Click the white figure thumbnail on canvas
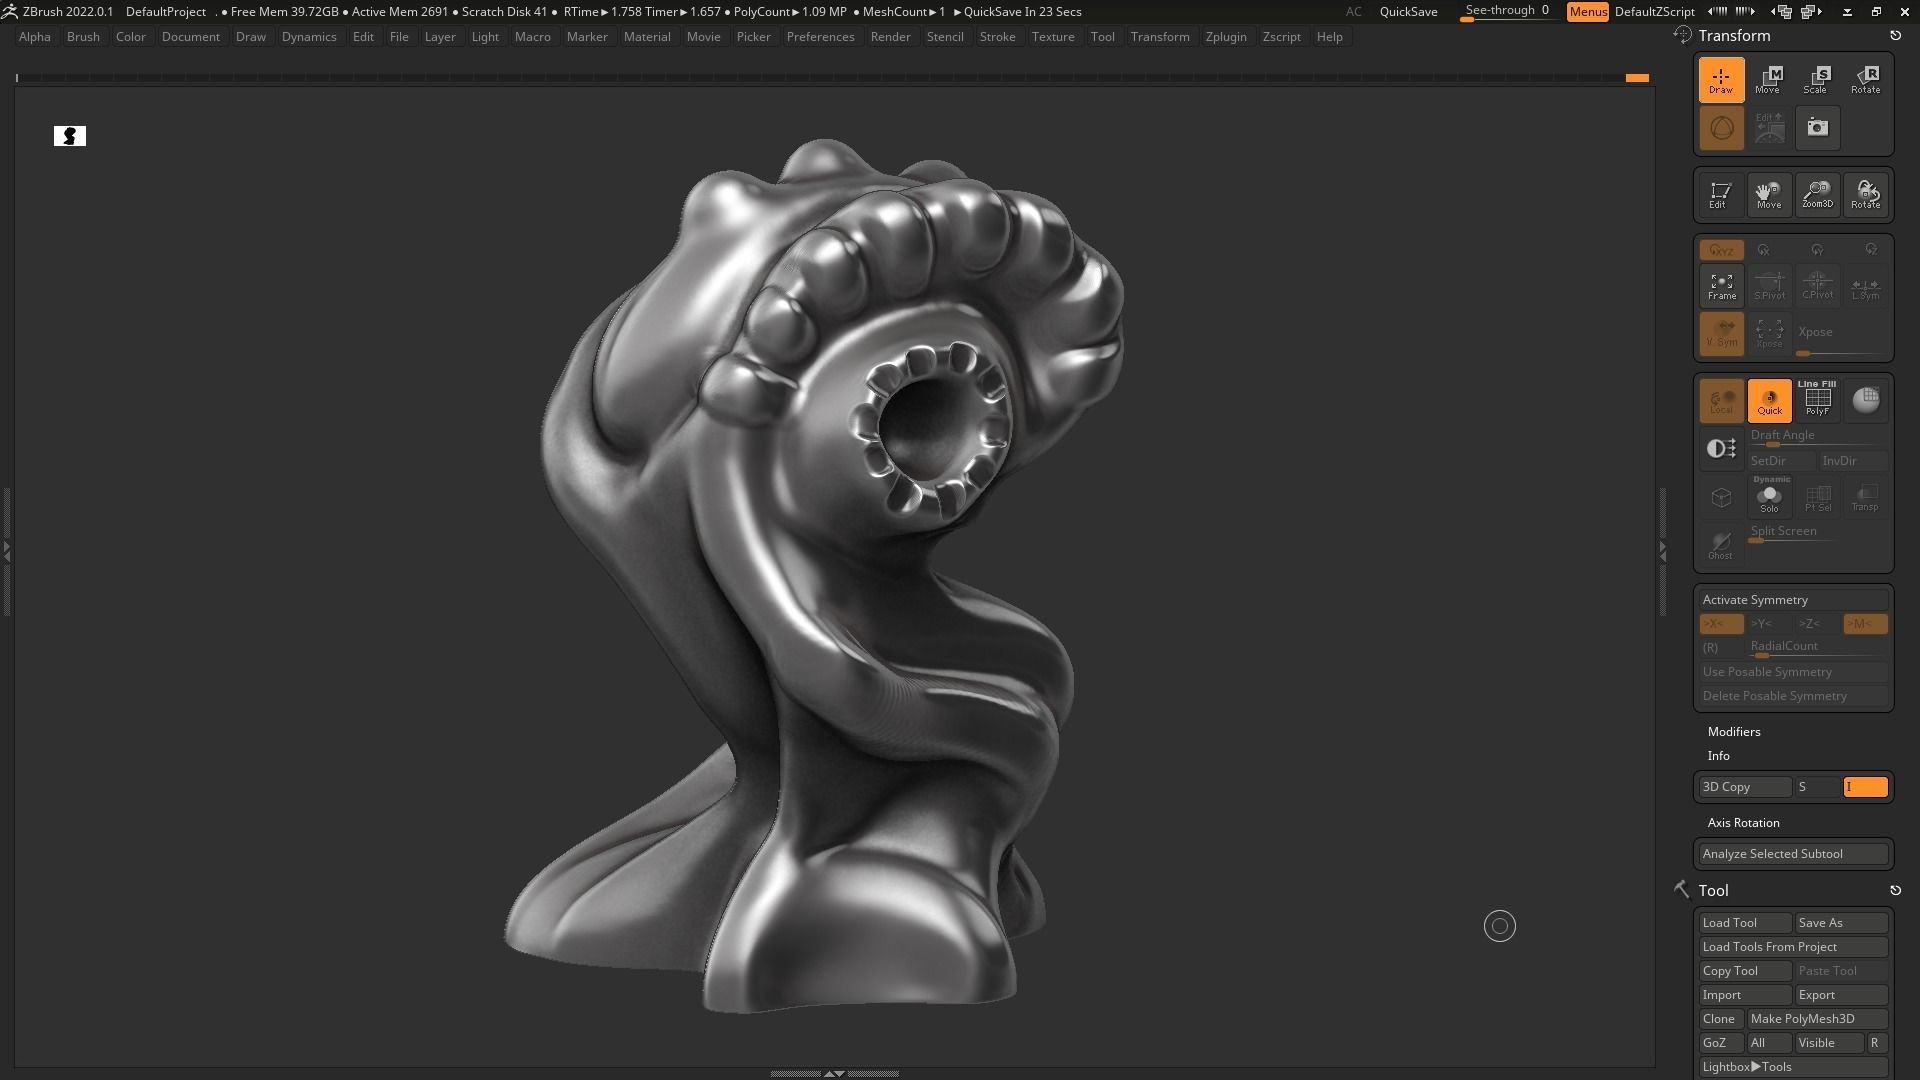 (70, 136)
